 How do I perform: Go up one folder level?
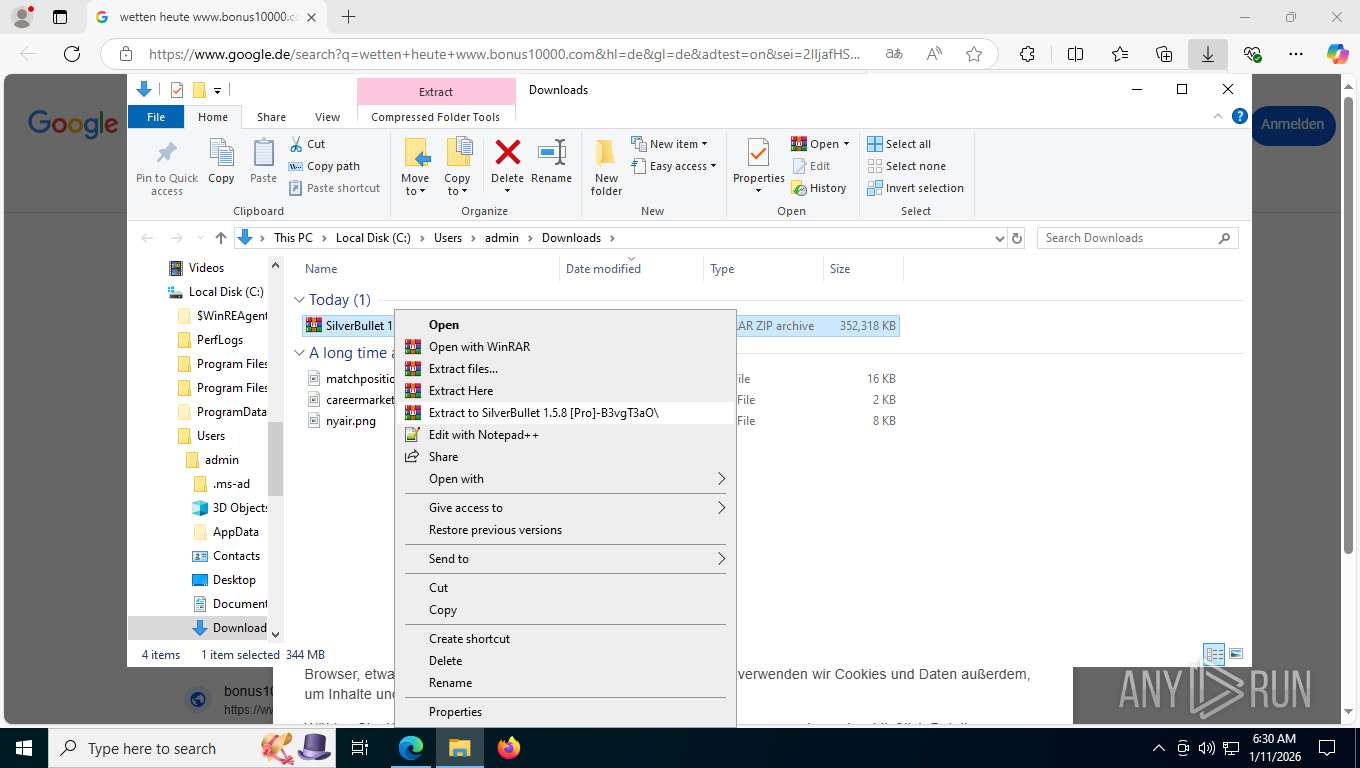click(221, 238)
